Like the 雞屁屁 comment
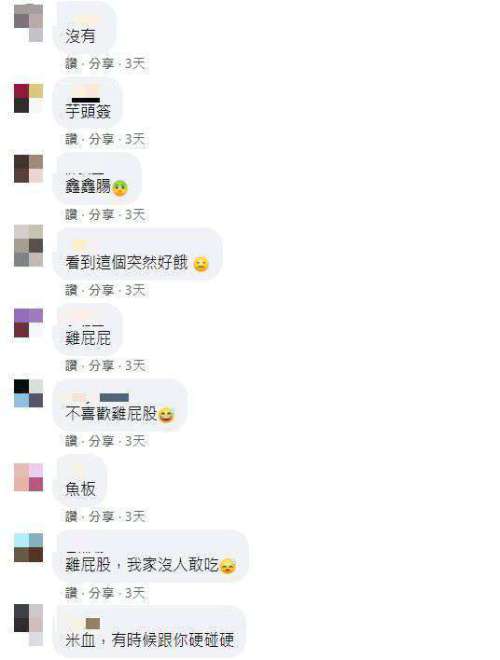500x660 pixels. (x=71, y=365)
